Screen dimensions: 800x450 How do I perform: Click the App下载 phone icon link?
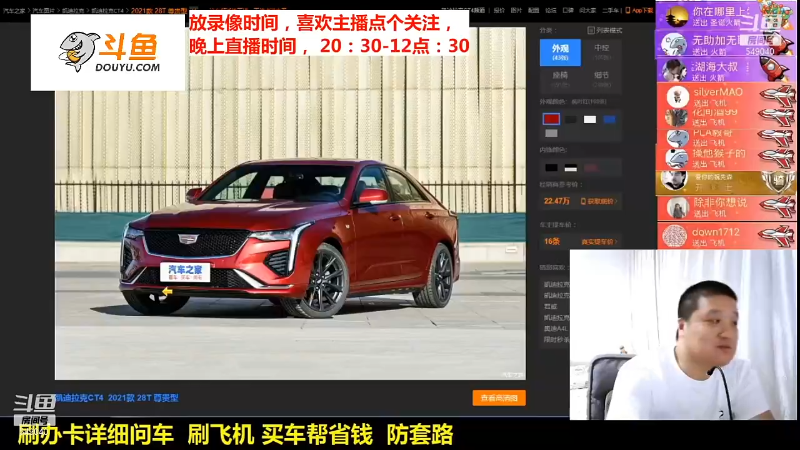[639, 10]
